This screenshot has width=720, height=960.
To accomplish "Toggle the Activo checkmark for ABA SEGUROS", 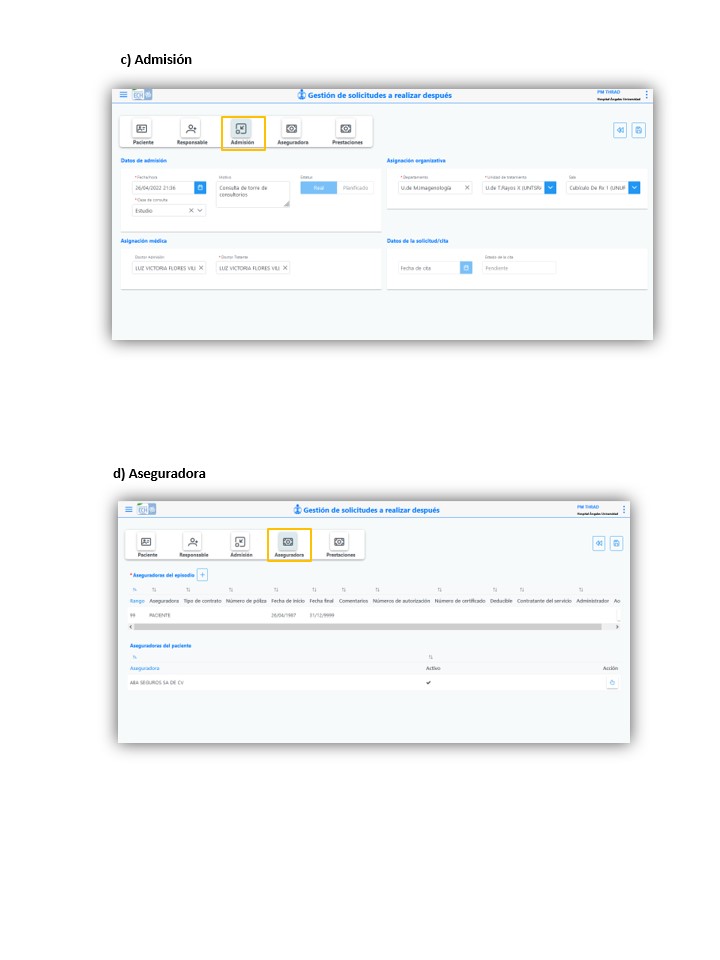I will [429, 682].
